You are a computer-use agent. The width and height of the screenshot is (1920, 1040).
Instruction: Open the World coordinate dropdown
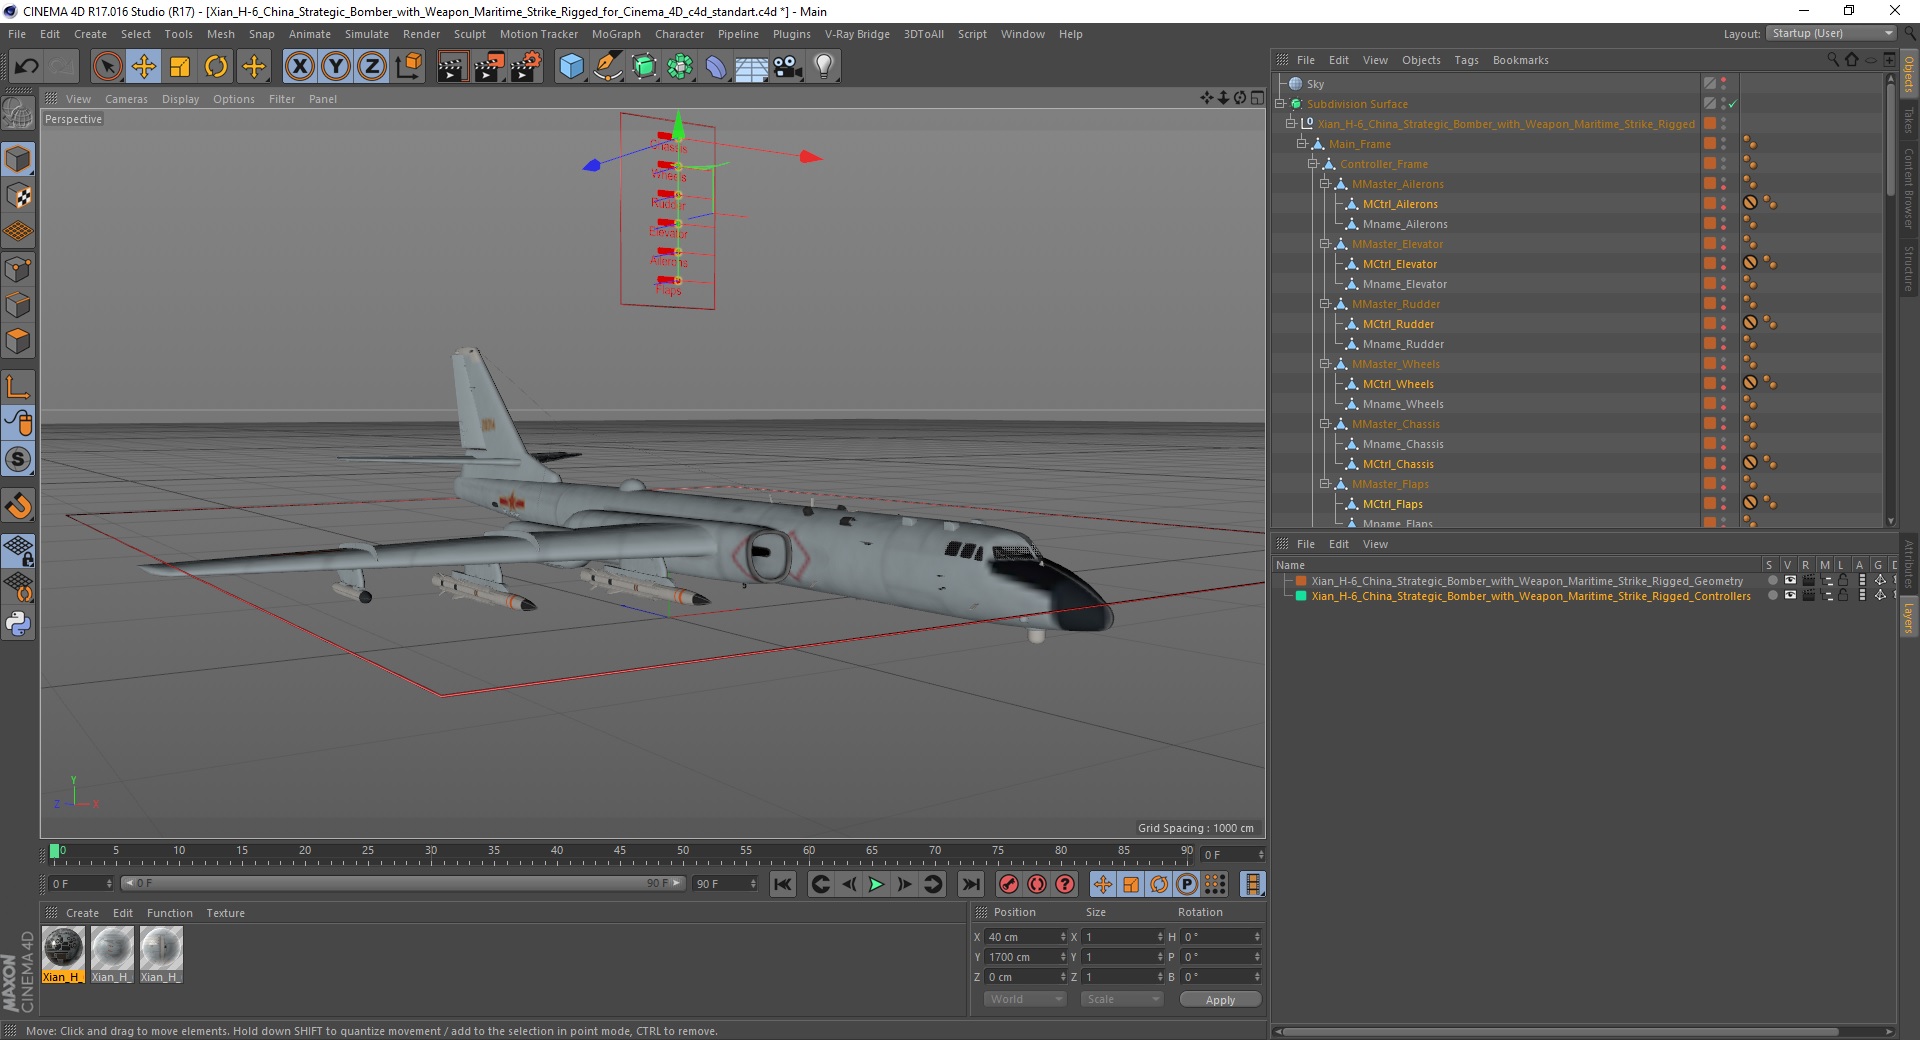tap(1025, 999)
